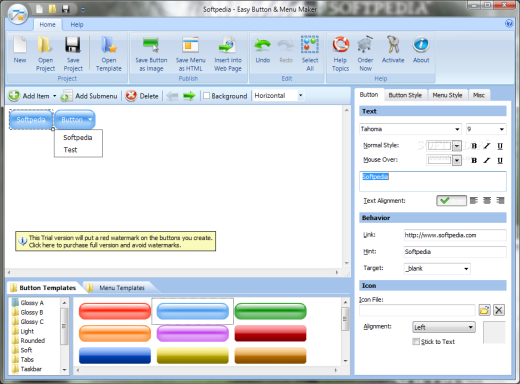Open the Horizontal orientation dropdown
520x384 pixels.
point(300,95)
